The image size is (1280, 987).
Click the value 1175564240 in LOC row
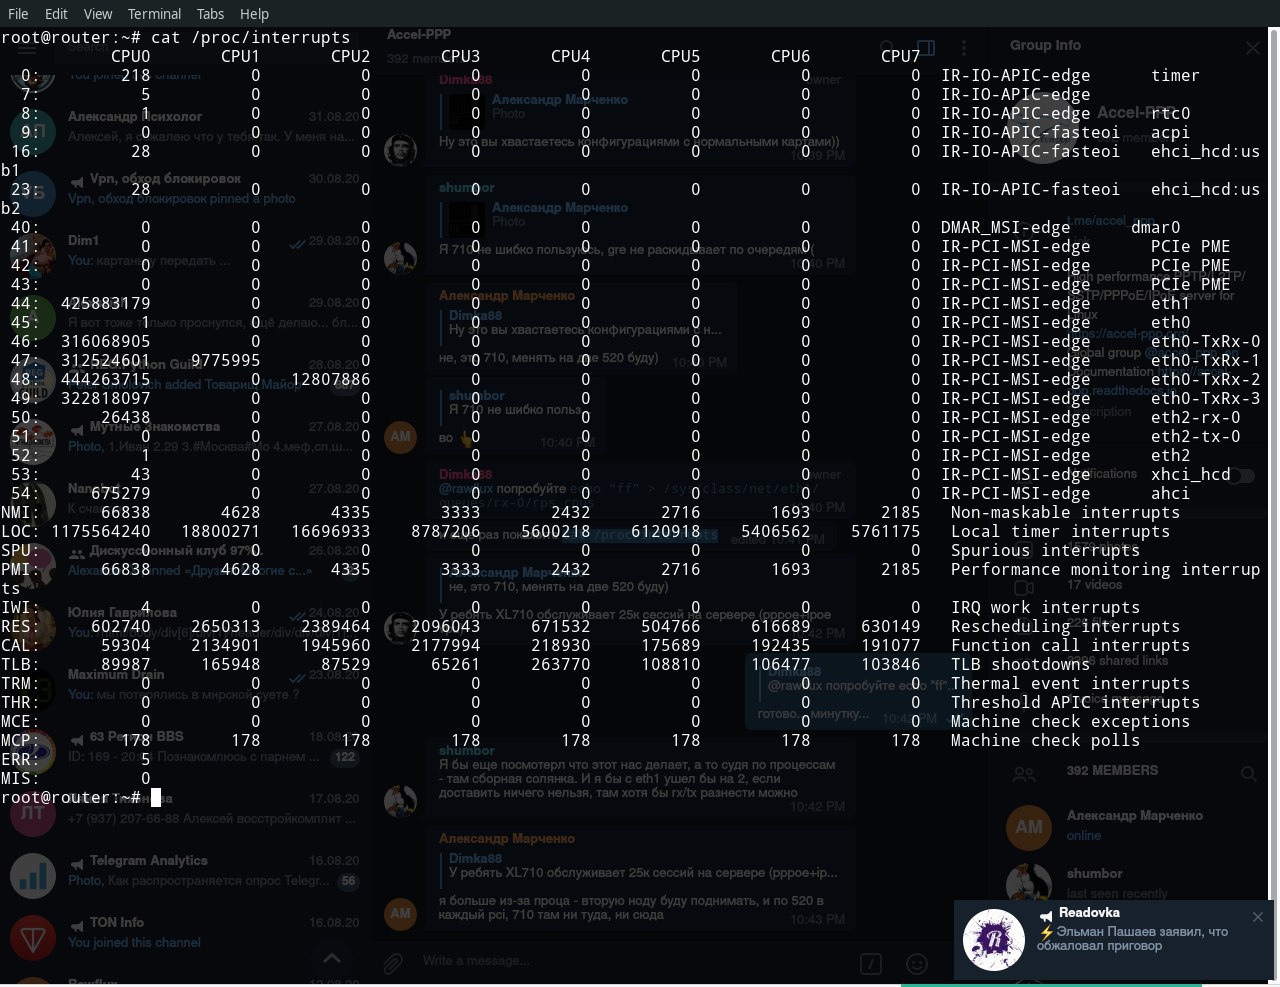[x=100, y=532]
